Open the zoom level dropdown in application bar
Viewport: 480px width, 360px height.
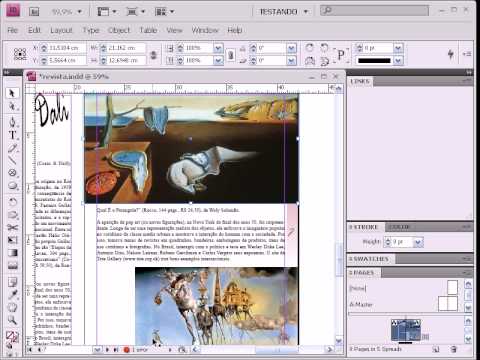point(67,12)
